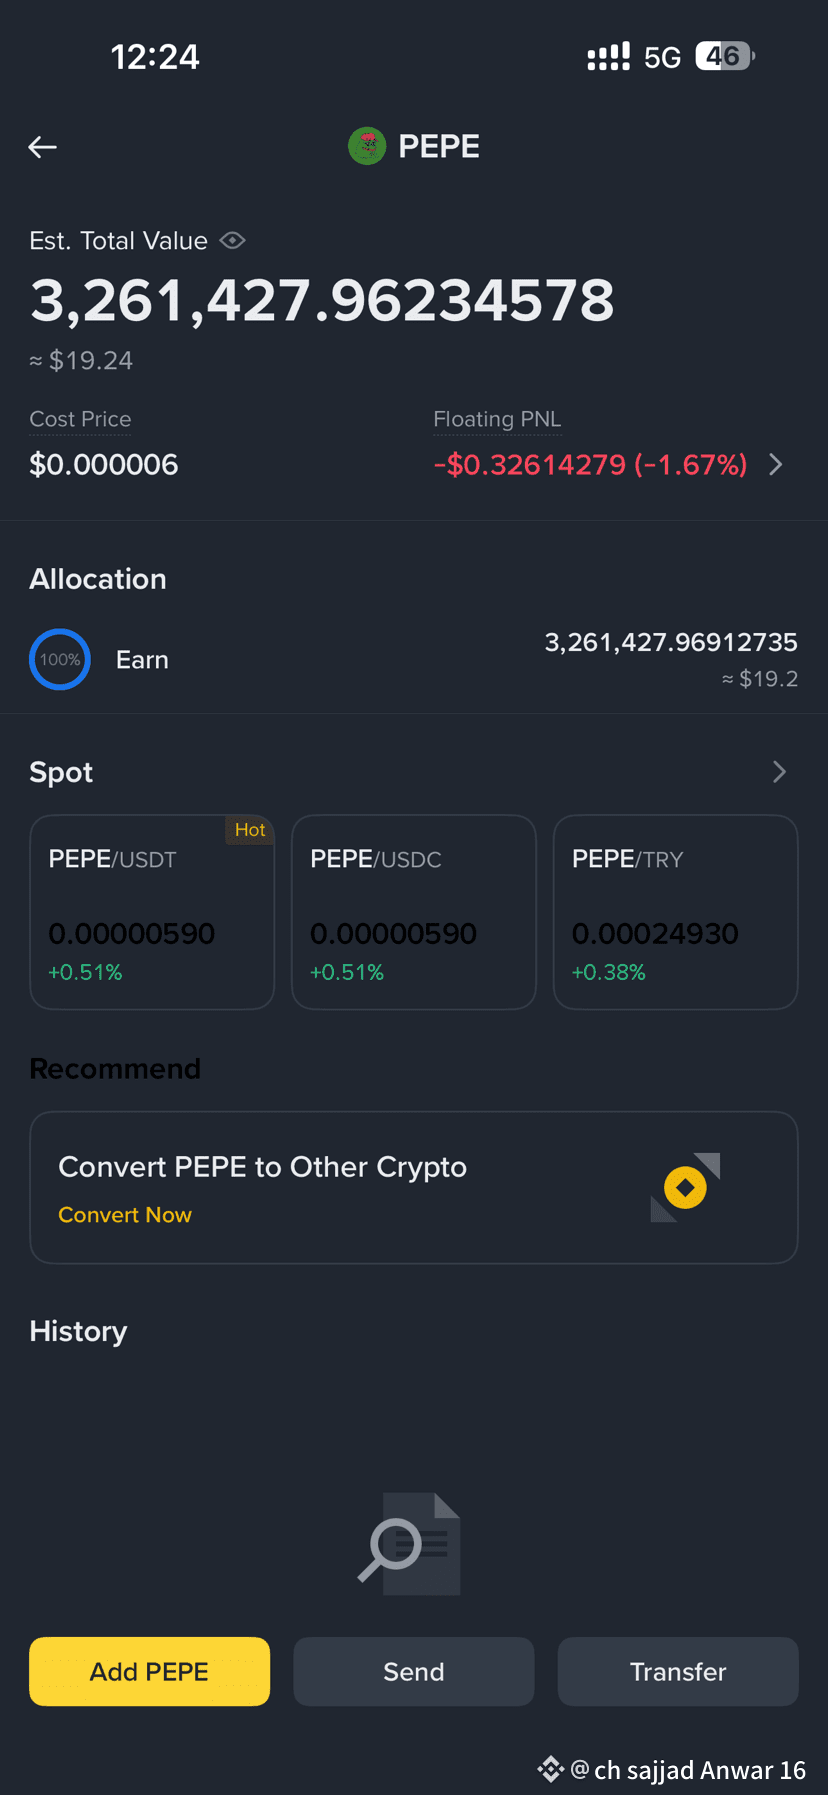This screenshot has width=828, height=1795.
Task: Tap the Transfer button
Action: click(678, 1671)
